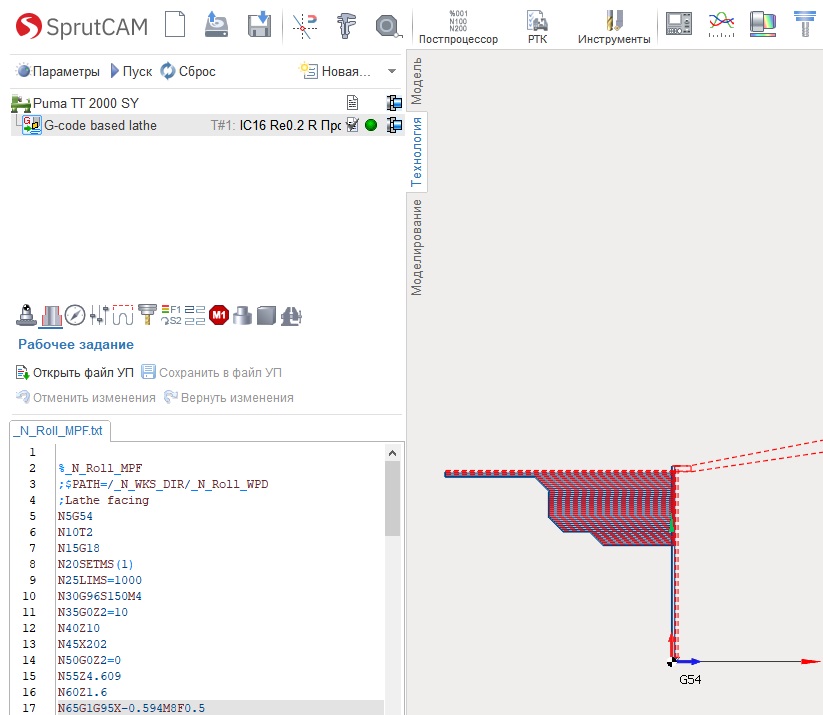Toggle green status dot of G-code operation

tap(371, 125)
